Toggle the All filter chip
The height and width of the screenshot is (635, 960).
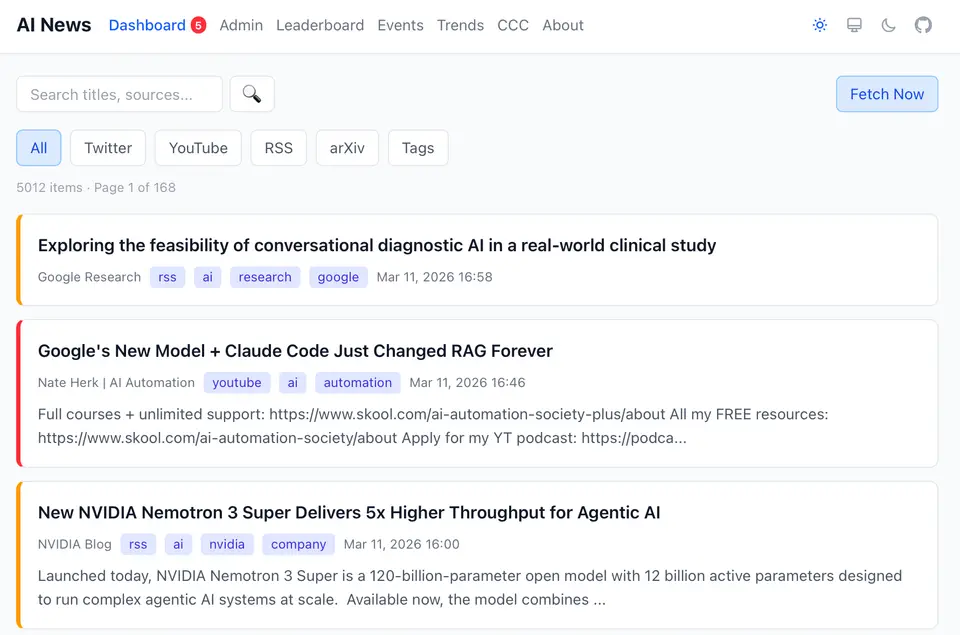(39, 148)
